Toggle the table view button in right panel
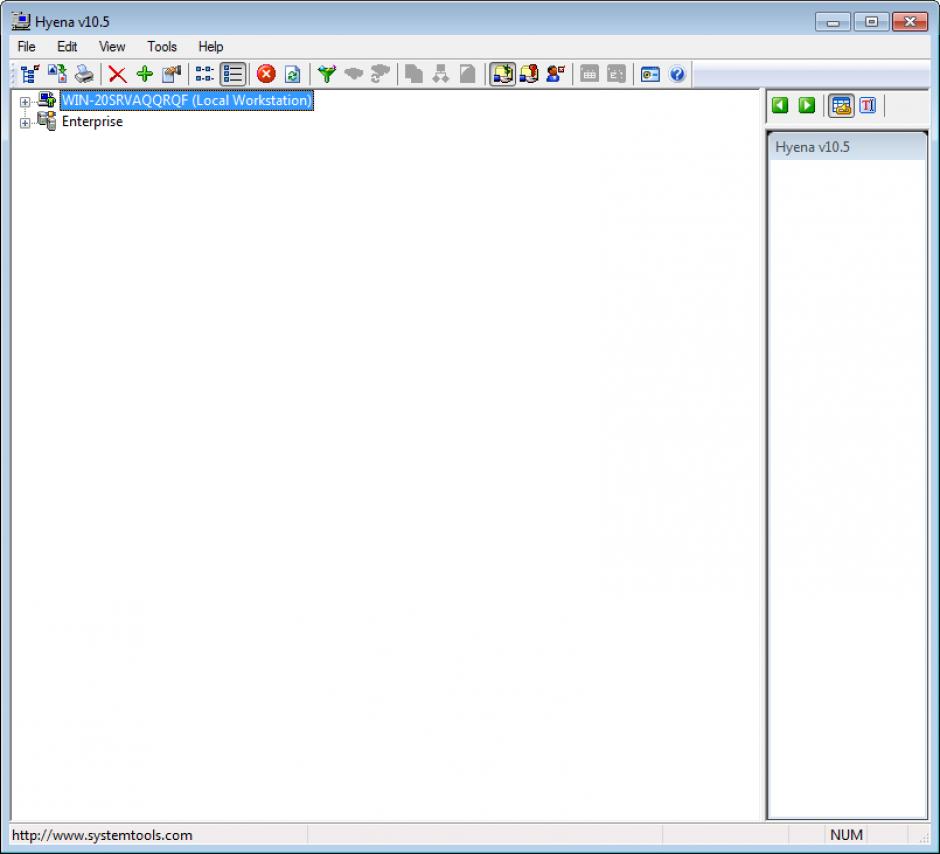The height and width of the screenshot is (854, 940). [x=841, y=105]
